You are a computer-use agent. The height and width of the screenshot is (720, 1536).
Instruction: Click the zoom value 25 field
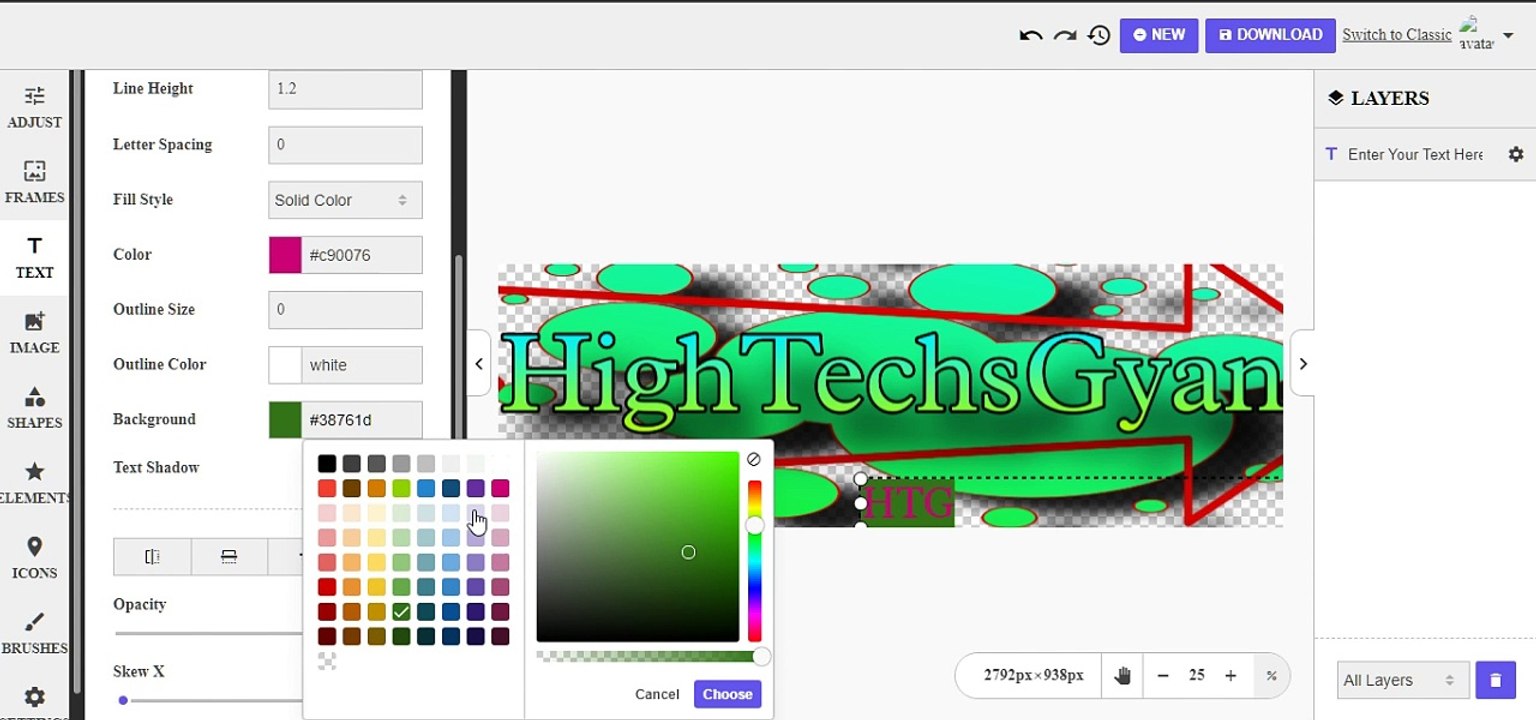(1197, 676)
